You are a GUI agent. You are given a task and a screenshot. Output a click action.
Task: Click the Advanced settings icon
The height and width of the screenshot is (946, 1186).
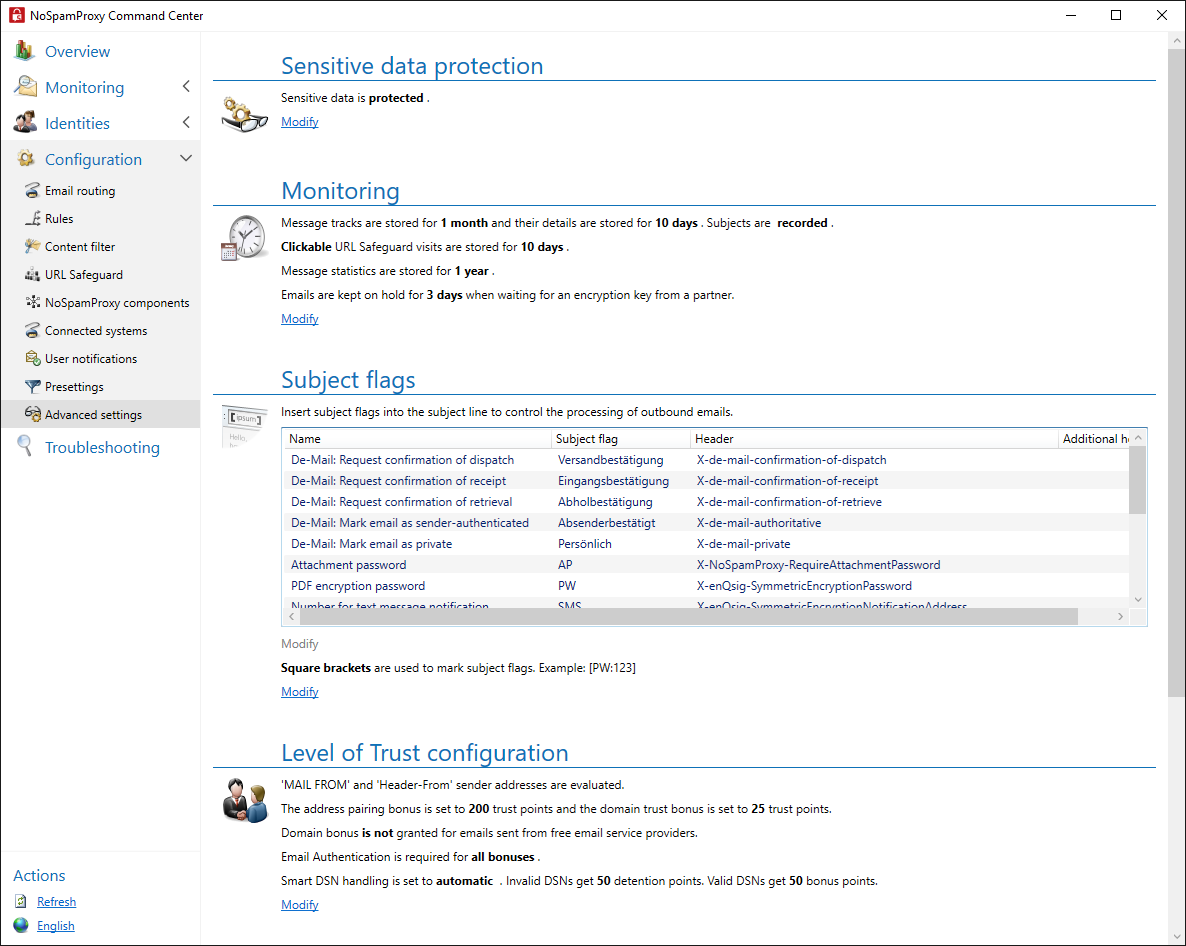pyautogui.click(x=33, y=414)
